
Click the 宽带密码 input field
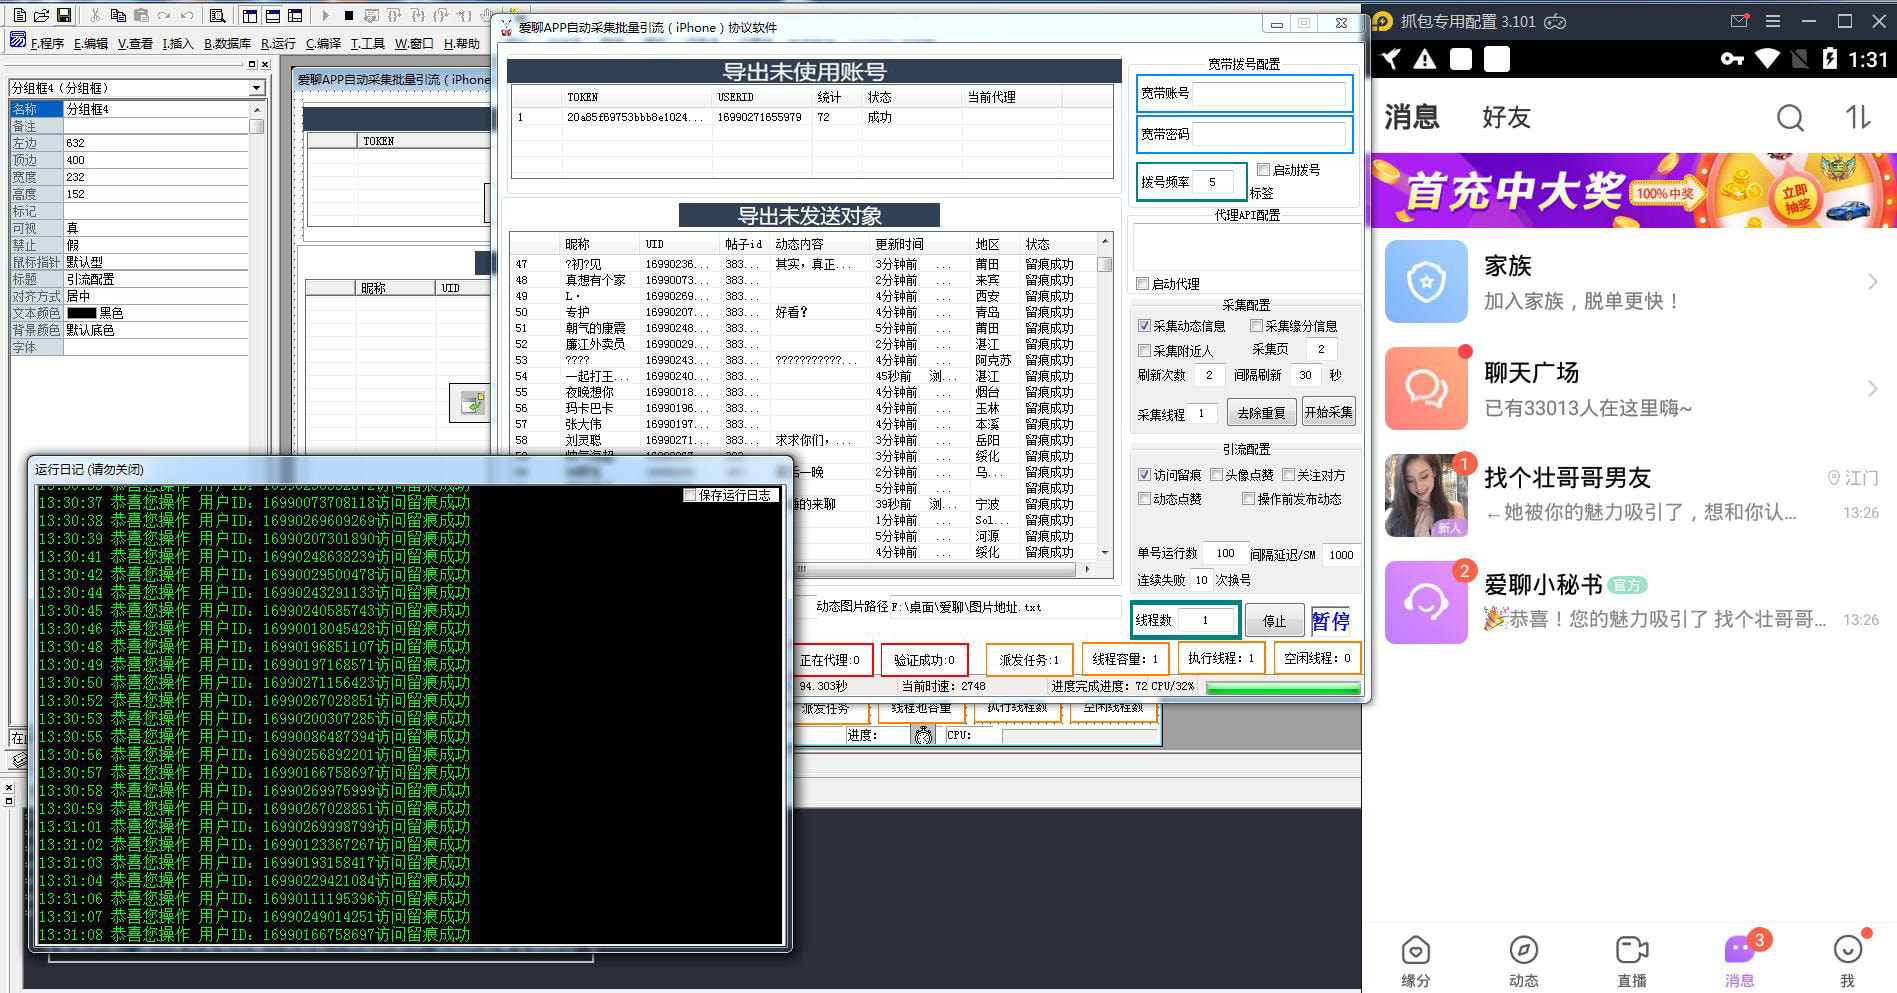(x=1269, y=134)
